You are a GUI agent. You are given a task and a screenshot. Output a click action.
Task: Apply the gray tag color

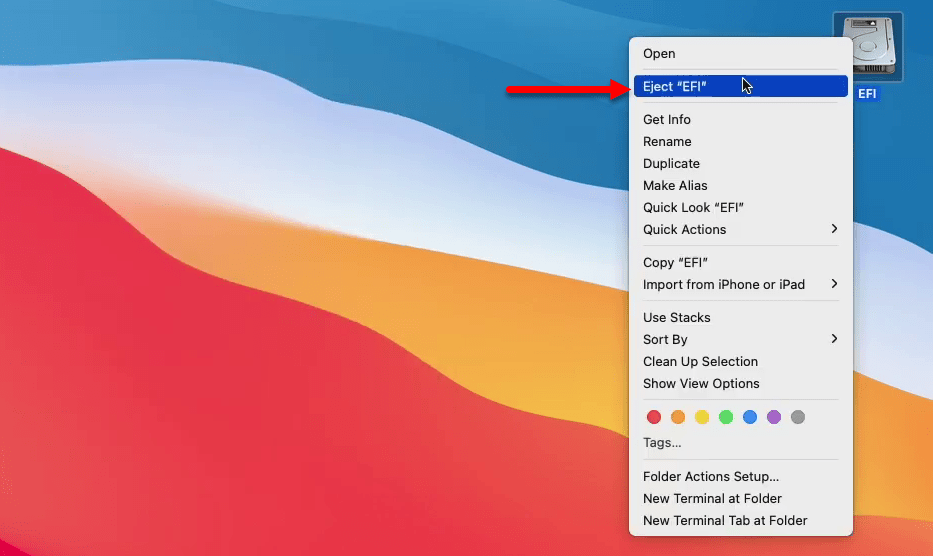[x=798, y=417]
